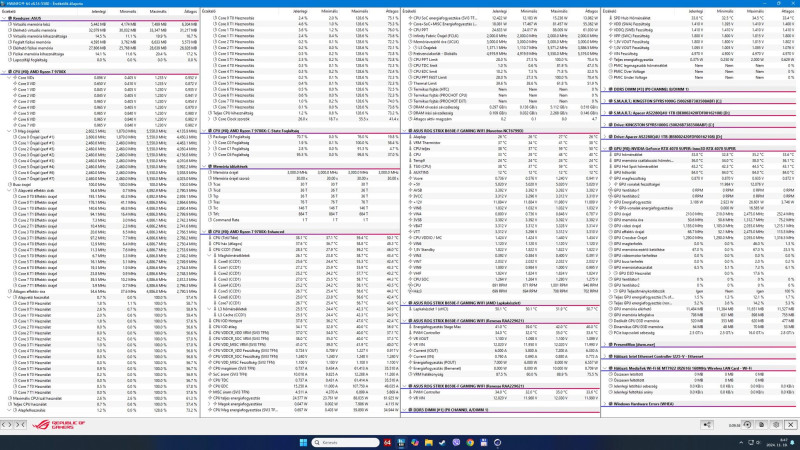The height and width of the screenshot is (450, 800).
Task: Expand Windows Hardware Errors (WHEA) group
Action: tap(605, 404)
